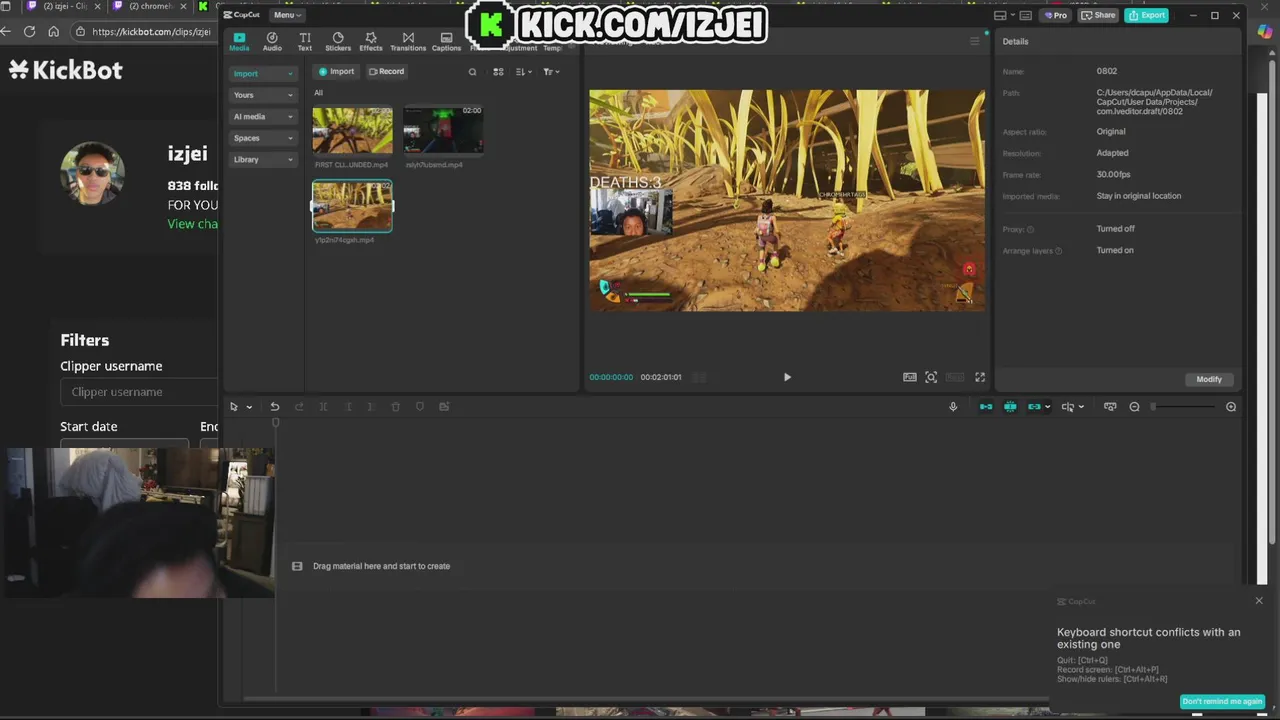Toggle grid view of media
Screen dimensions: 1280x720
[x=498, y=72]
